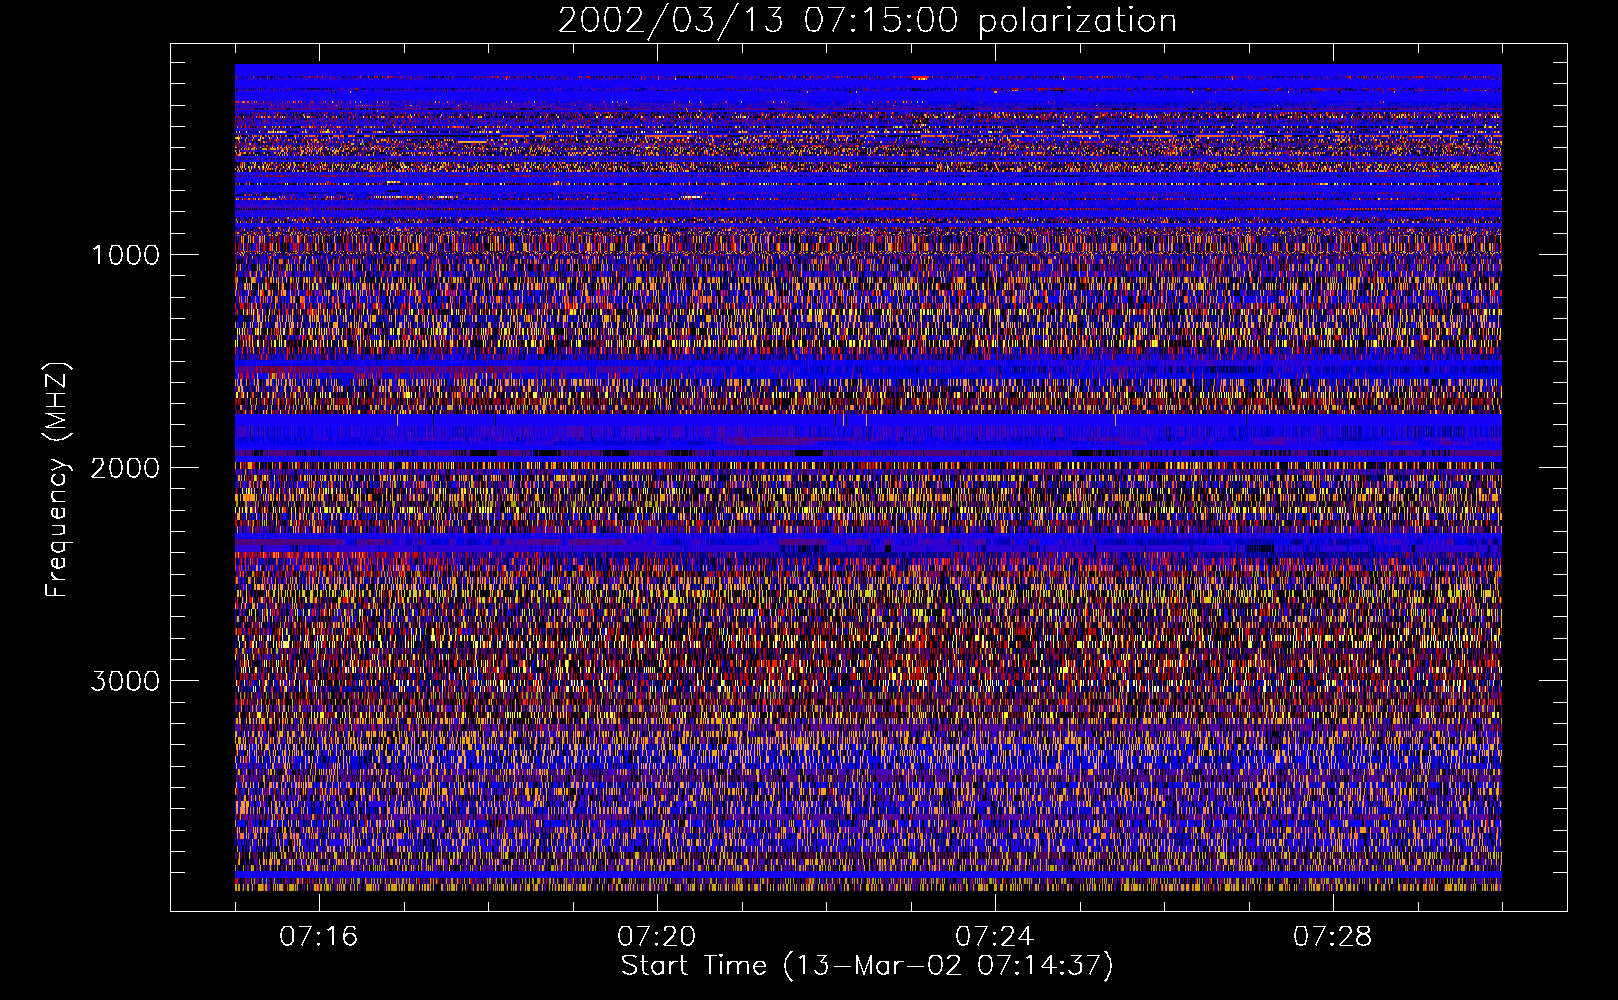Image resolution: width=1618 pixels, height=1000 pixels.
Task: Click the 07:16 time tick label
Action: tap(319, 937)
